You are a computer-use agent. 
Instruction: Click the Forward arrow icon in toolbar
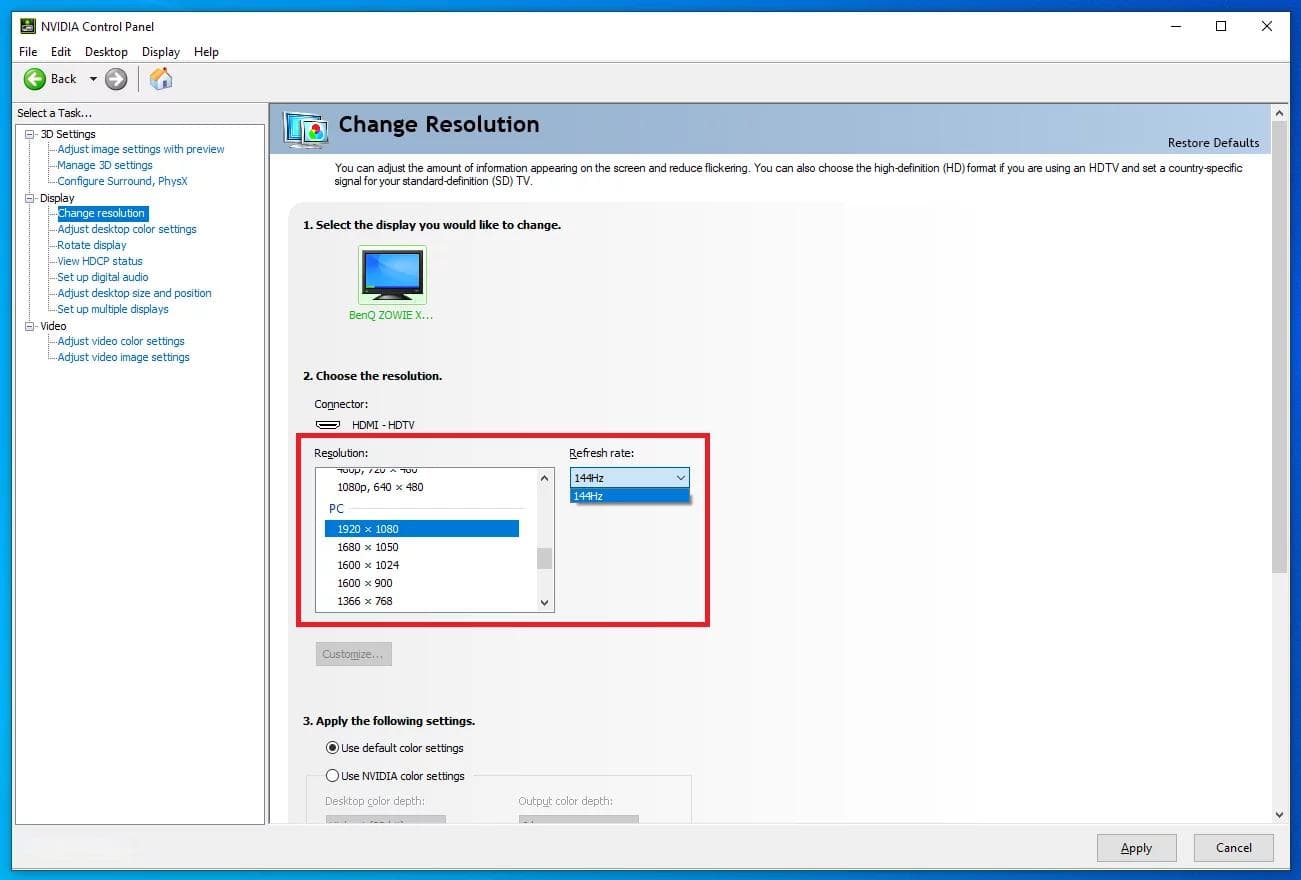(116, 79)
